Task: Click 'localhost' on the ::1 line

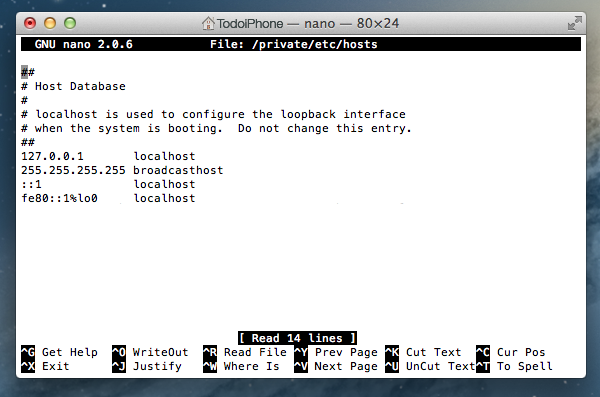Action: click(164, 184)
